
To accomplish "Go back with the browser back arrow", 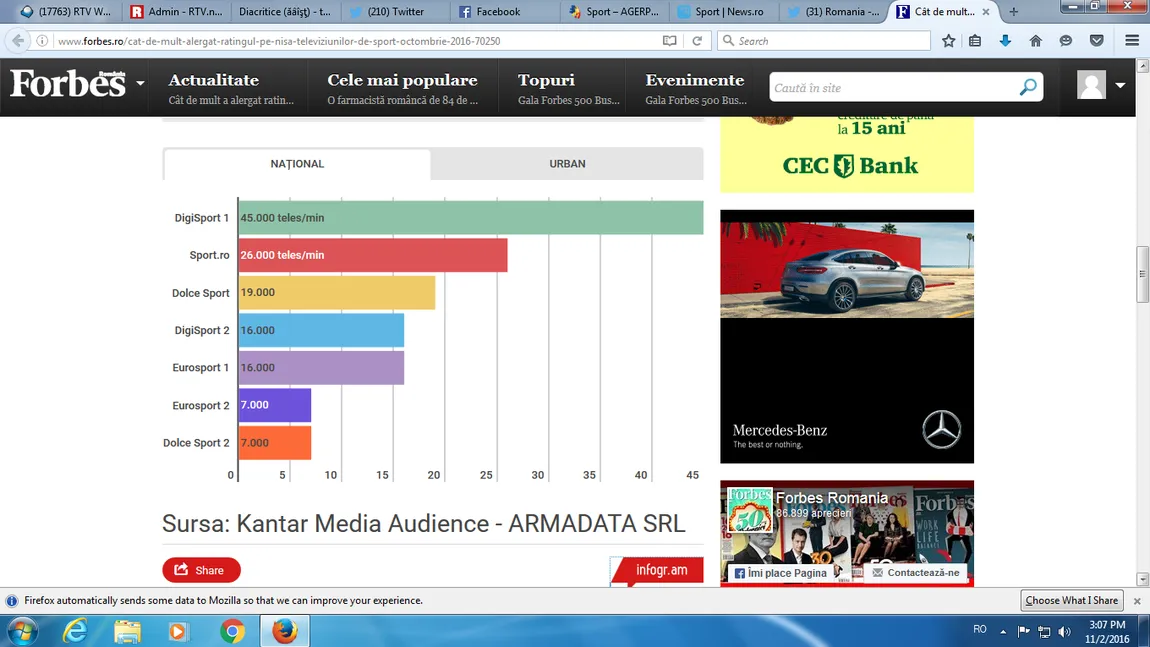I will pos(18,41).
